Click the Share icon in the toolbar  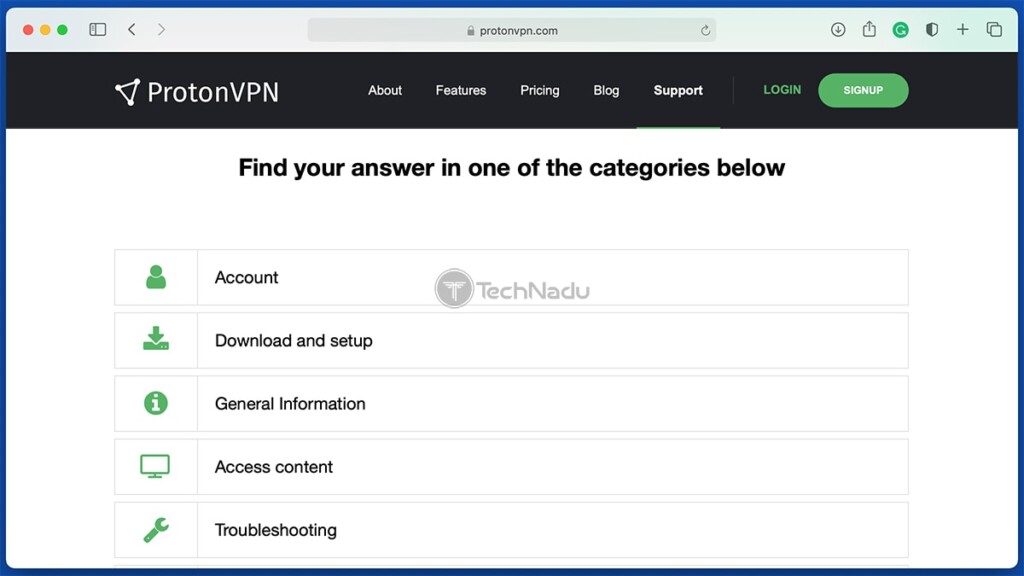[869, 29]
